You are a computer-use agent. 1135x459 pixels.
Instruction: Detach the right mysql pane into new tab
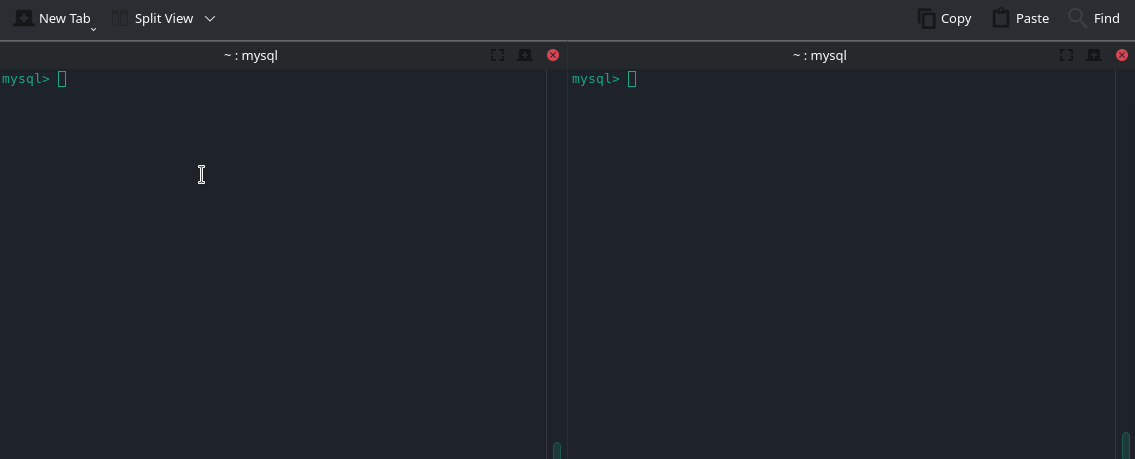point(1094,55)
